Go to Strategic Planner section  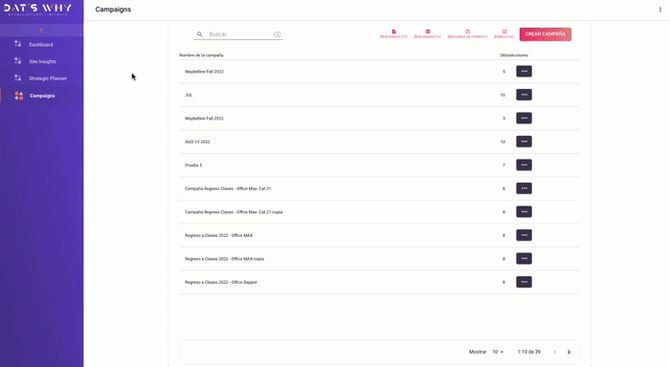(x=47, y=79)
